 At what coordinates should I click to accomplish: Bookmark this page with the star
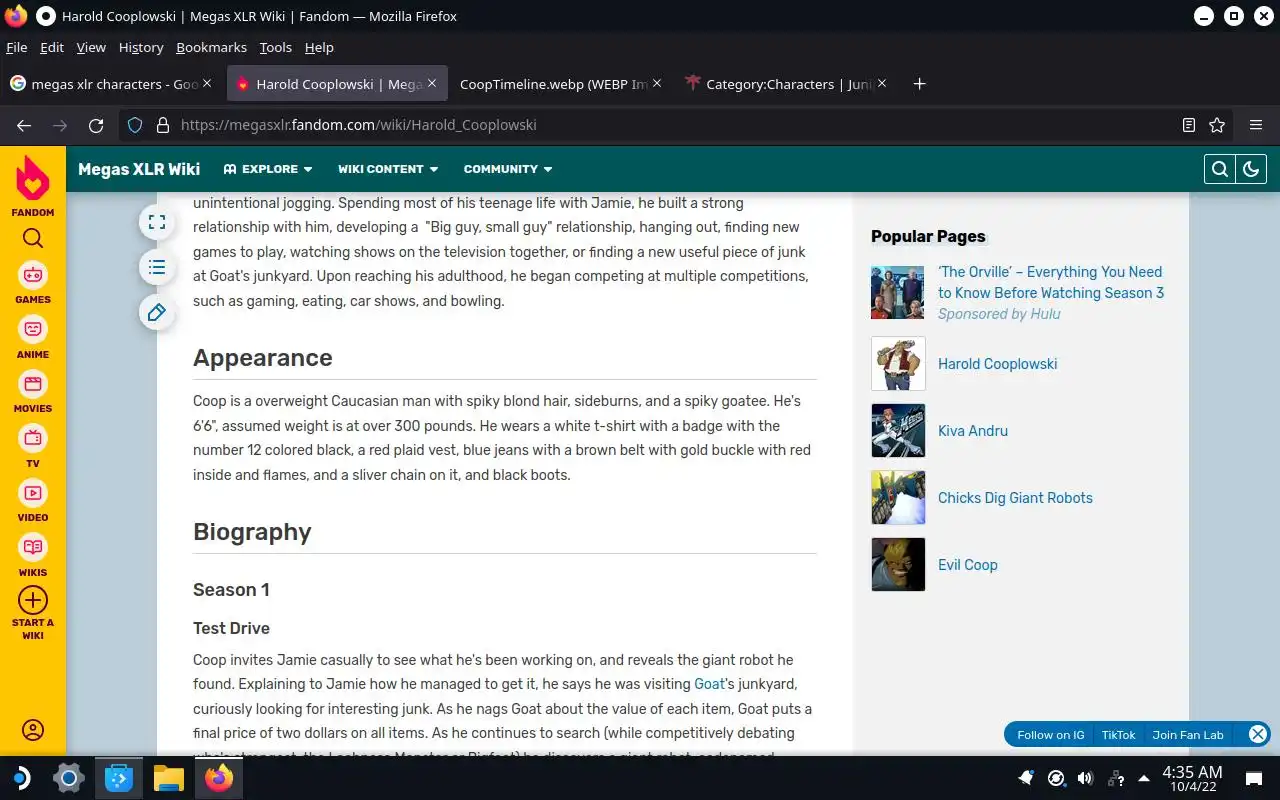pos(1217,125)
